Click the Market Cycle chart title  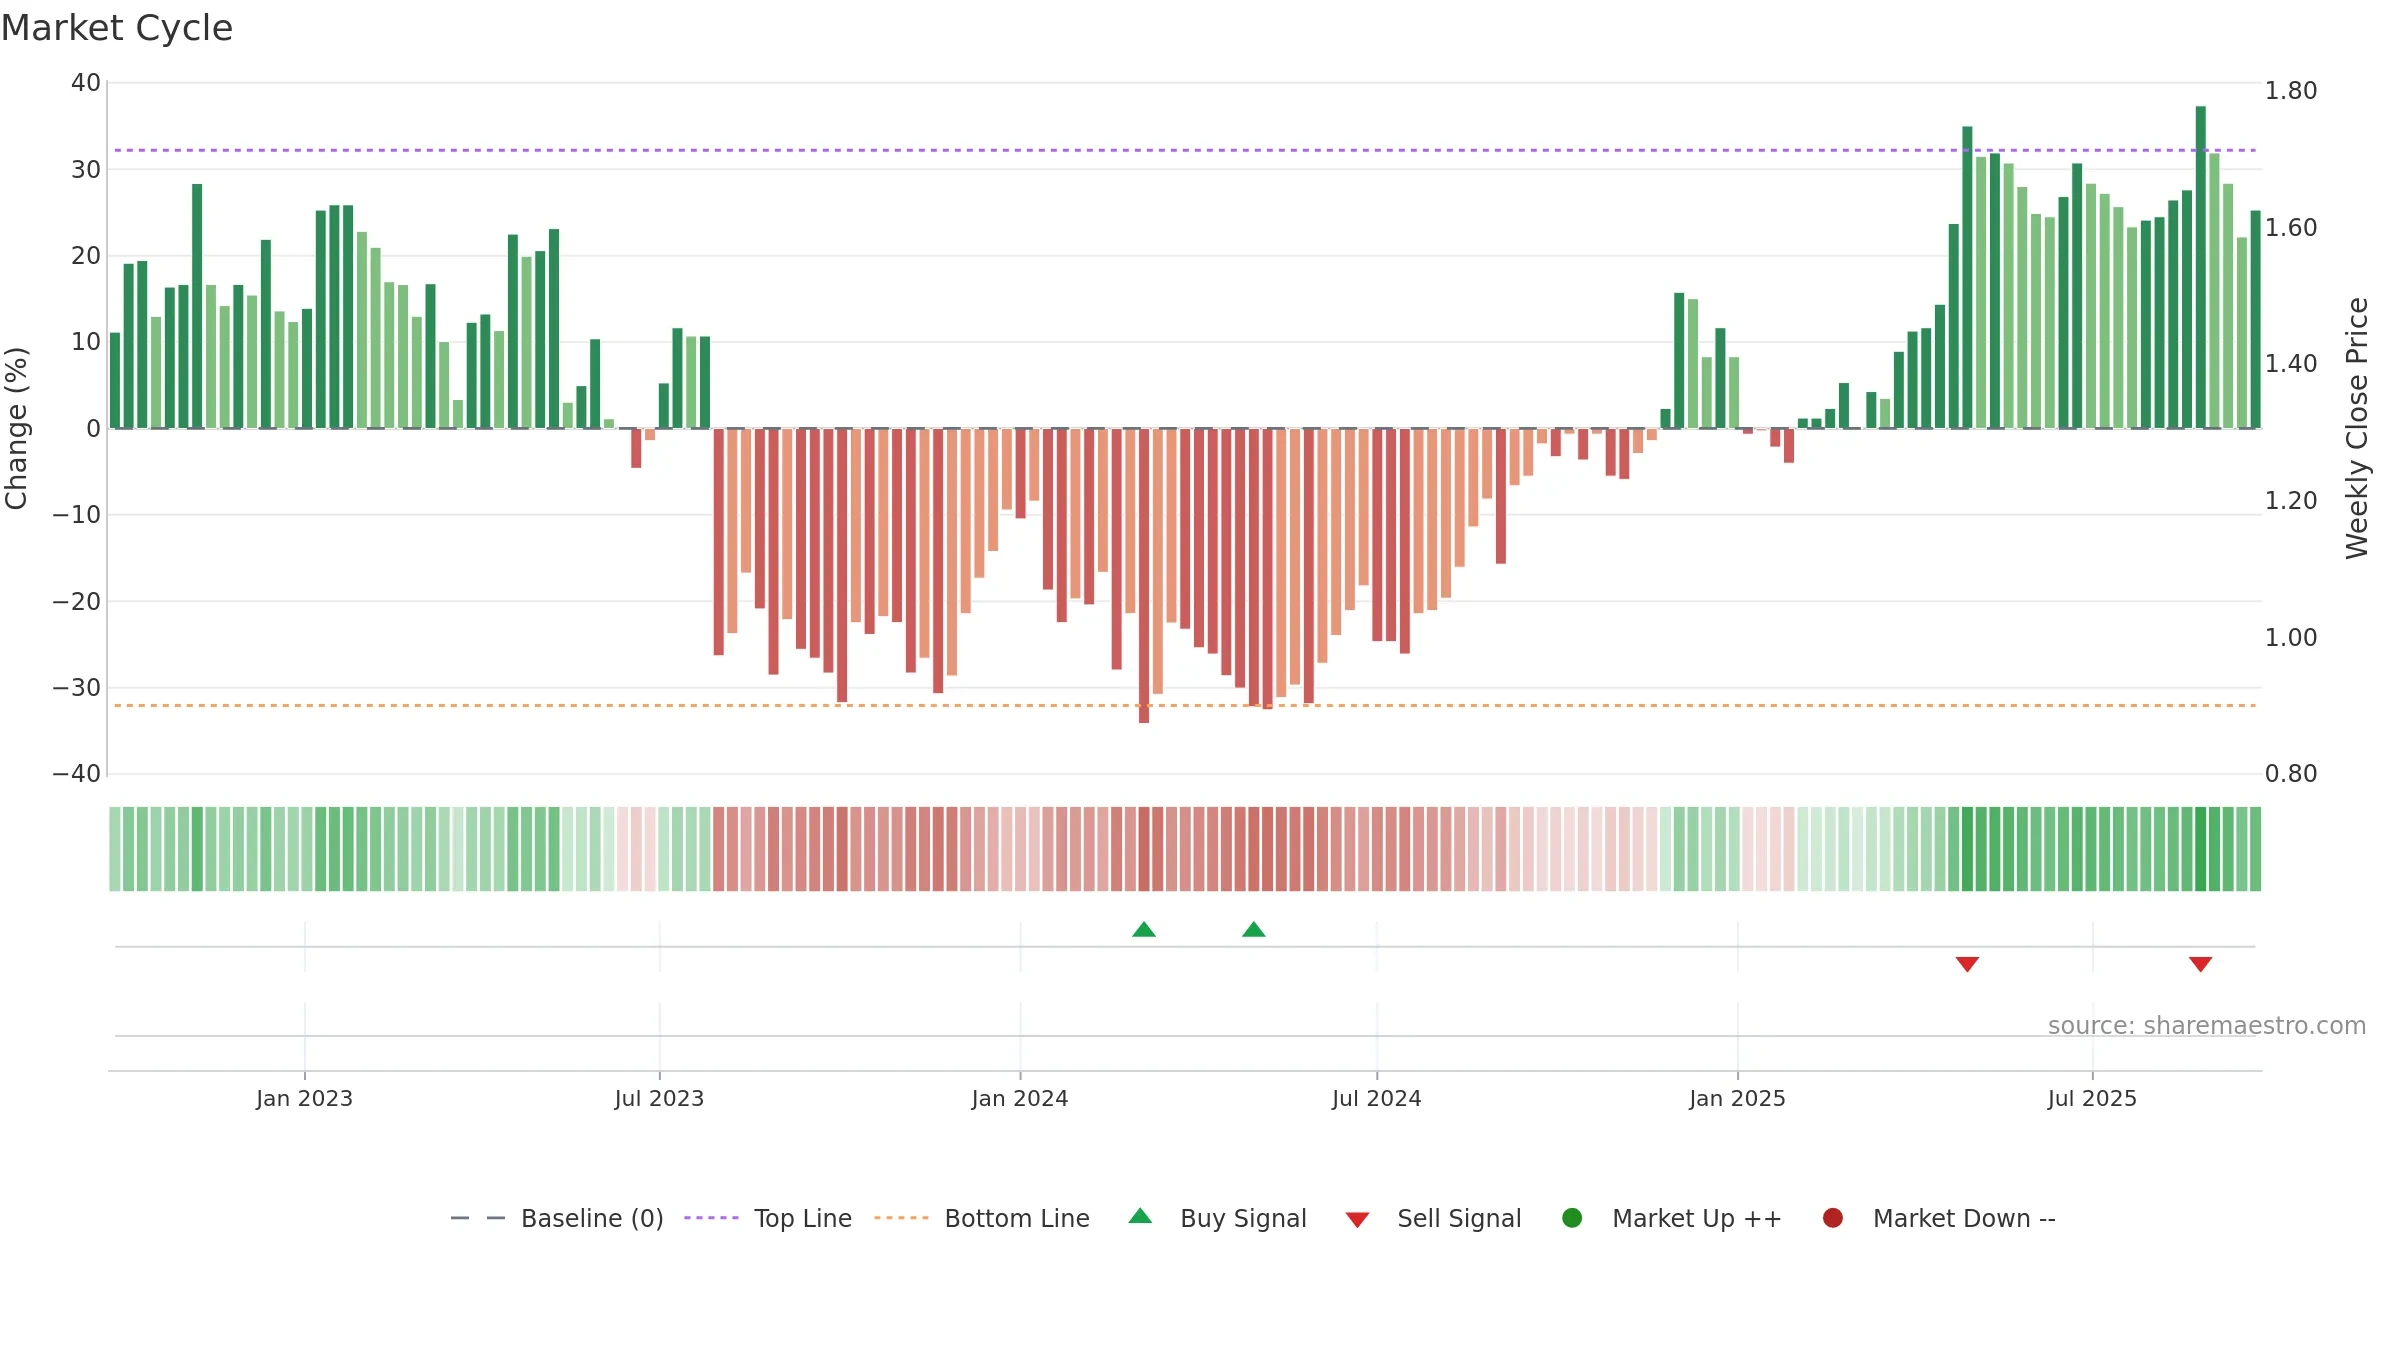tap(117, 28)
